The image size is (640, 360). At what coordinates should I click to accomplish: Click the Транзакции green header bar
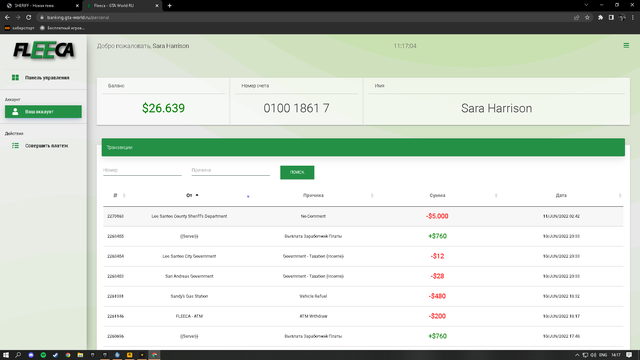pos(363,147)
